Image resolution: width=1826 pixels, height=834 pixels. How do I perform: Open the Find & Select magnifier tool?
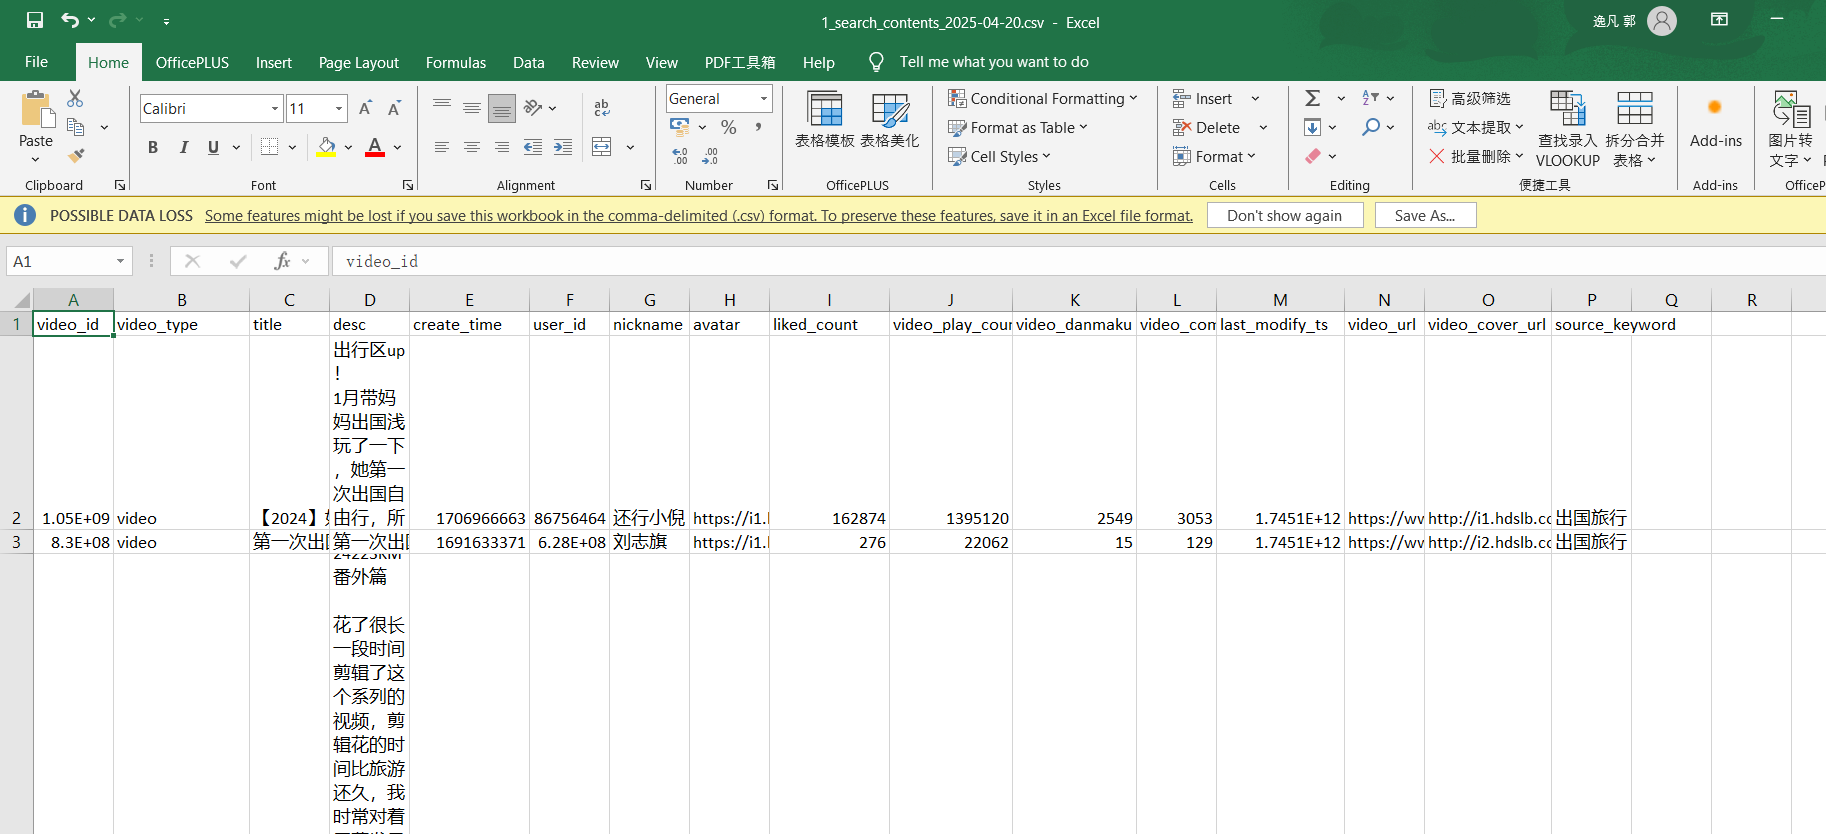point(1371,127)
